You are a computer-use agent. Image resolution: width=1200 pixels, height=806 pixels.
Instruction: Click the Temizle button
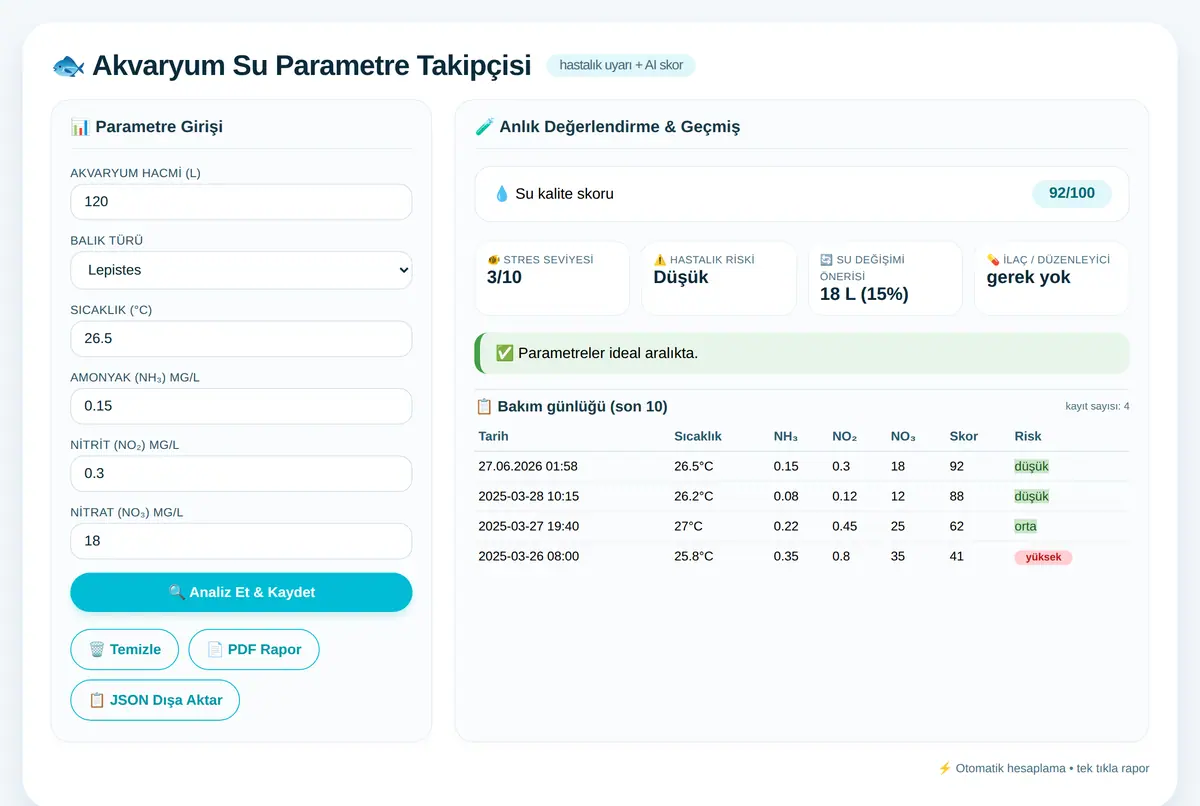[x=125, y=649]
